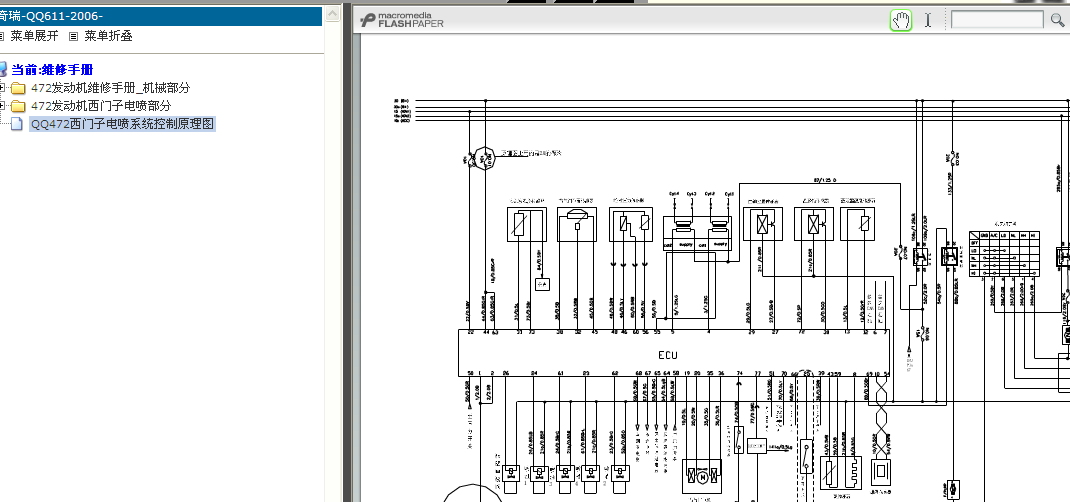Image resolution: width=1070 pixels, height=502 pixels.
Task: Click the 菜单折叠 collapse-menu link
Action: tap(109, 36)
